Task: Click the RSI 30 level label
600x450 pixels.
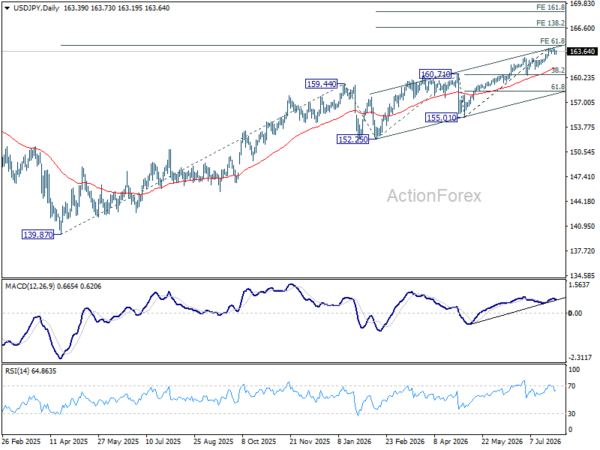Action: coord(572,414)
